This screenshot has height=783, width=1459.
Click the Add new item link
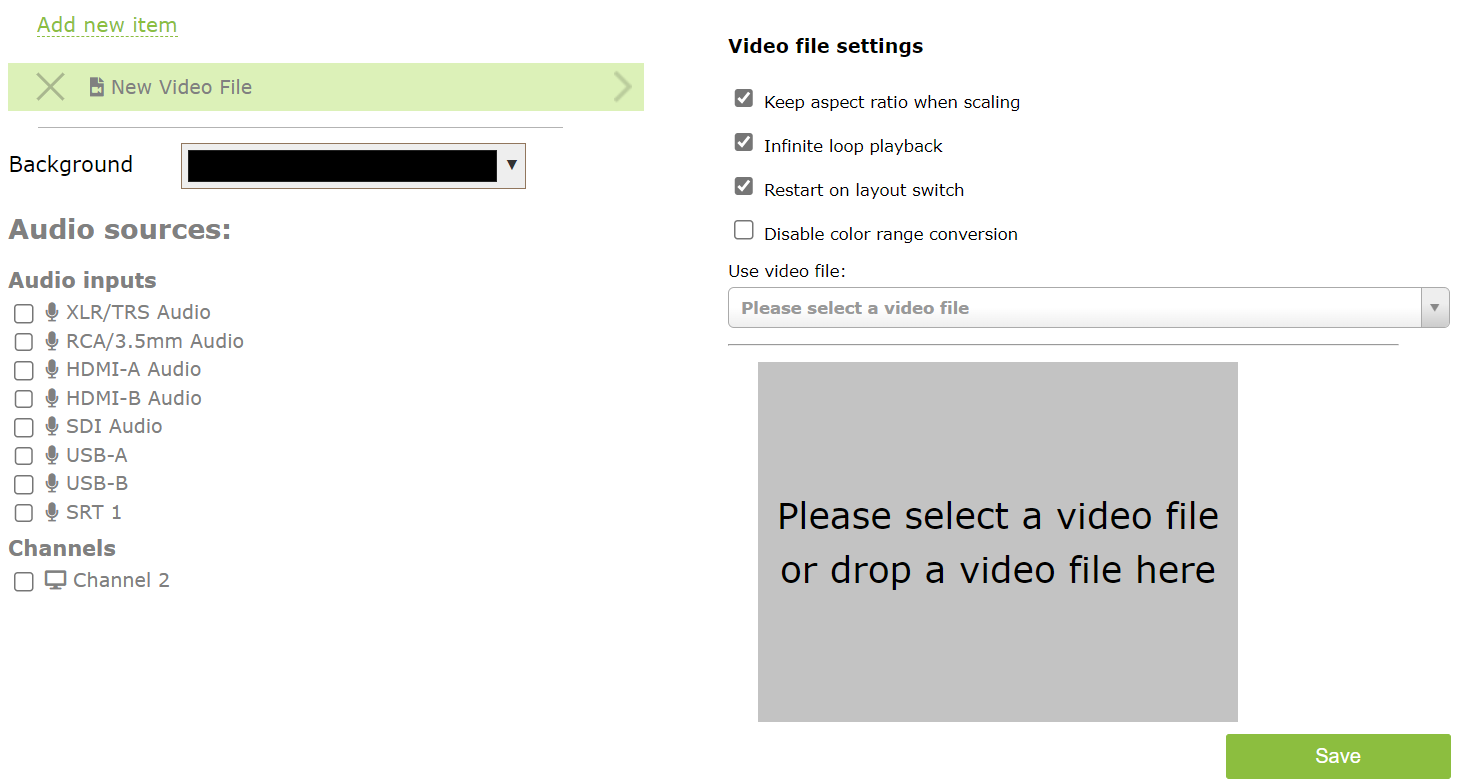(107, 25)
